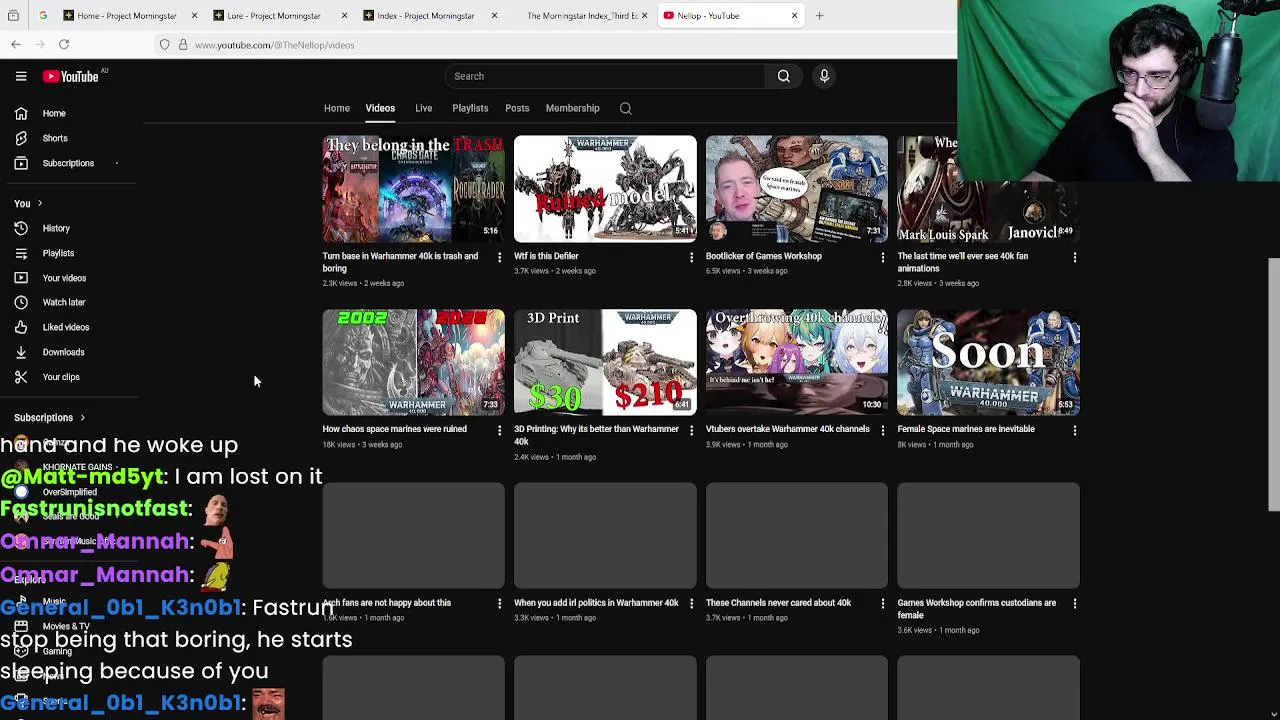1280x720 pixels.
Task: Click the YouTube logo
Action: [x=71, y=76]
